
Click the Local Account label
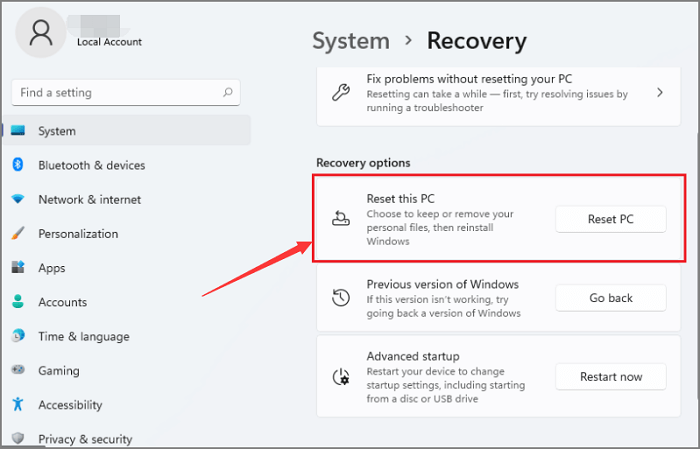coord(109,42)
